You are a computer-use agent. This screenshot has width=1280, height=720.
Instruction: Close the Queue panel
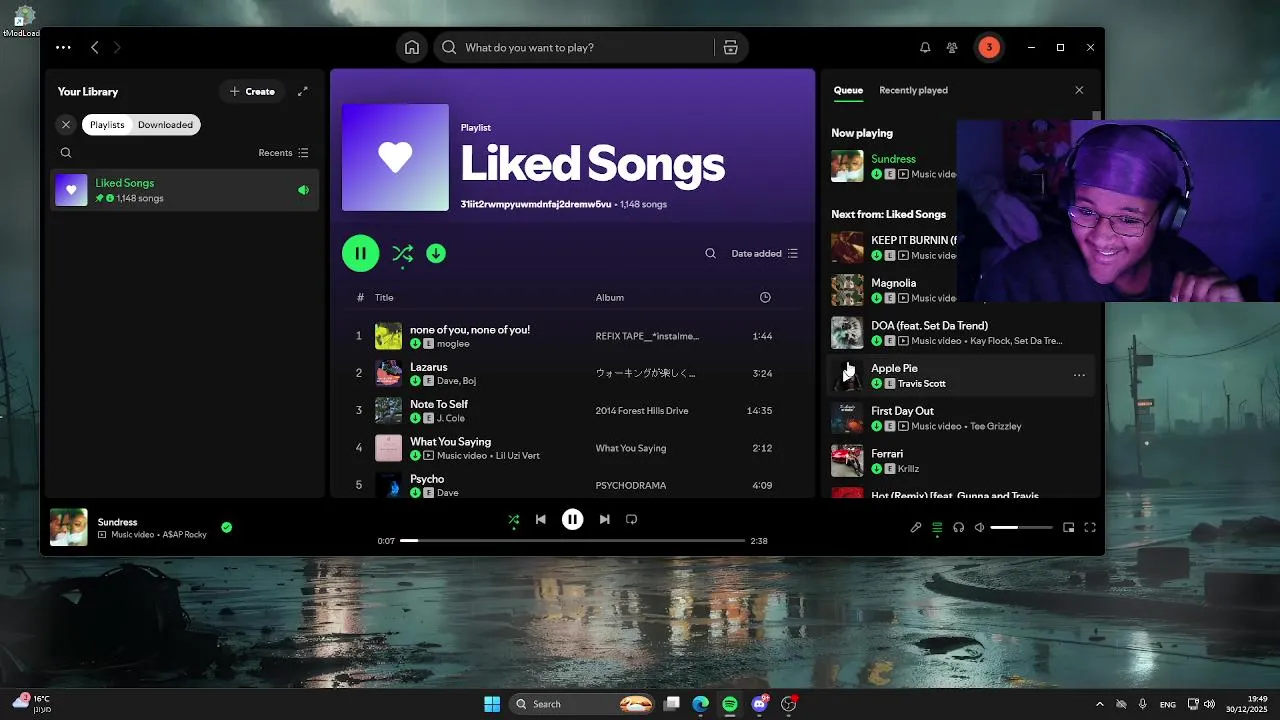1079,90
